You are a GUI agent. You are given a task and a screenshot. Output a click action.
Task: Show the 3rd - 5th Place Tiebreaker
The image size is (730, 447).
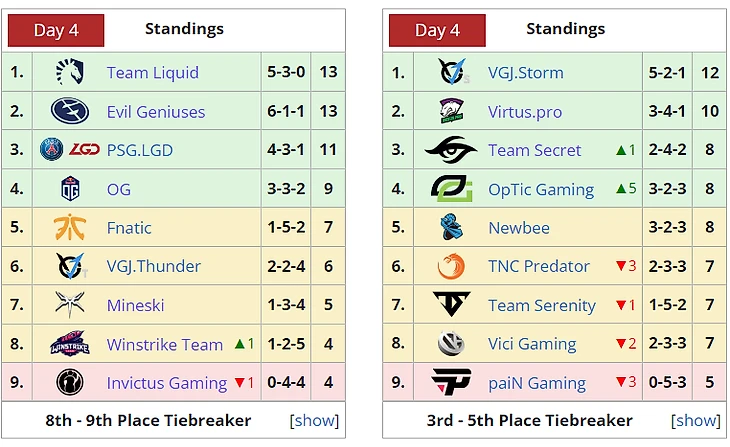(696, 420)
